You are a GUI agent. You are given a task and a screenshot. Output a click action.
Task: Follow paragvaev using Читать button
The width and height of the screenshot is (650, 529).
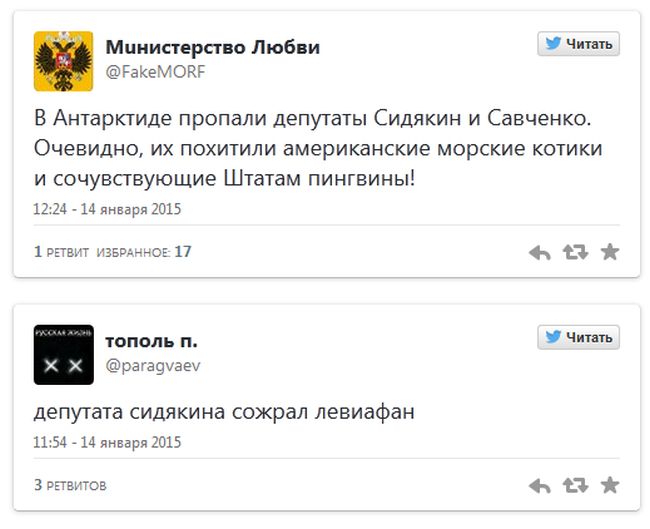[579, 337]
